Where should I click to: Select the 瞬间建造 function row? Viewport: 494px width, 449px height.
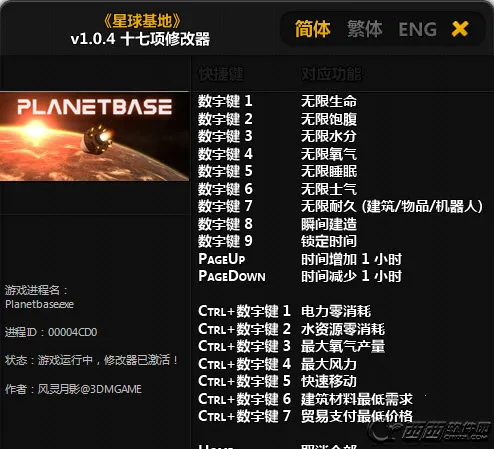tap(329, 224)
